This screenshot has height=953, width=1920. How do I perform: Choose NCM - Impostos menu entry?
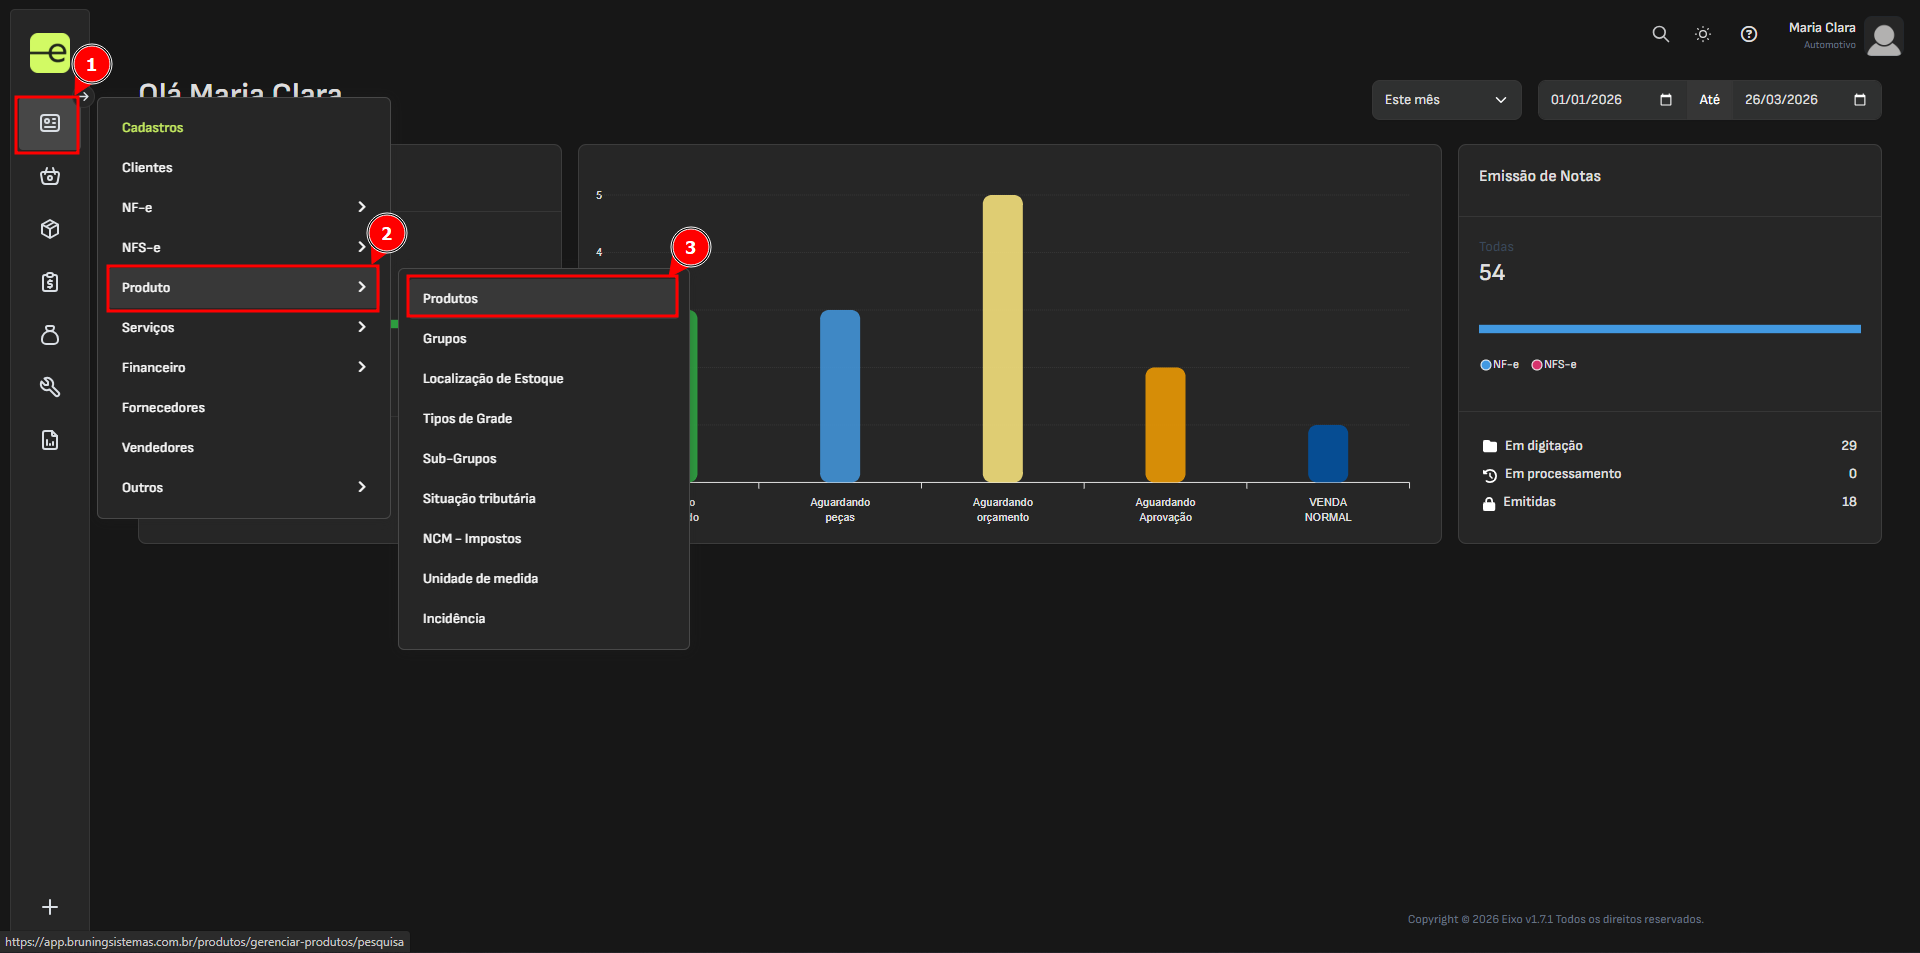pyautogui.click(x=472, y=538)
